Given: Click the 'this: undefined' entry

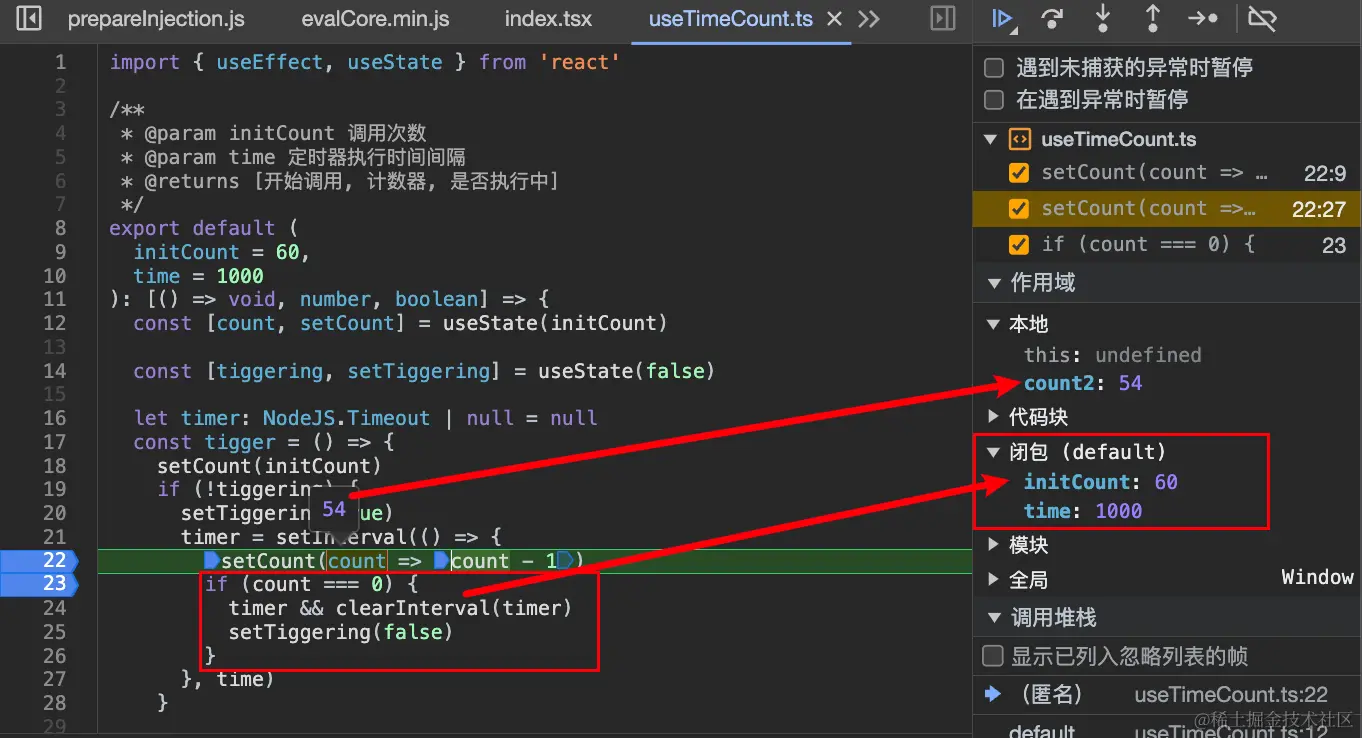Looking at the screenshot, I should coord(1113,355).
